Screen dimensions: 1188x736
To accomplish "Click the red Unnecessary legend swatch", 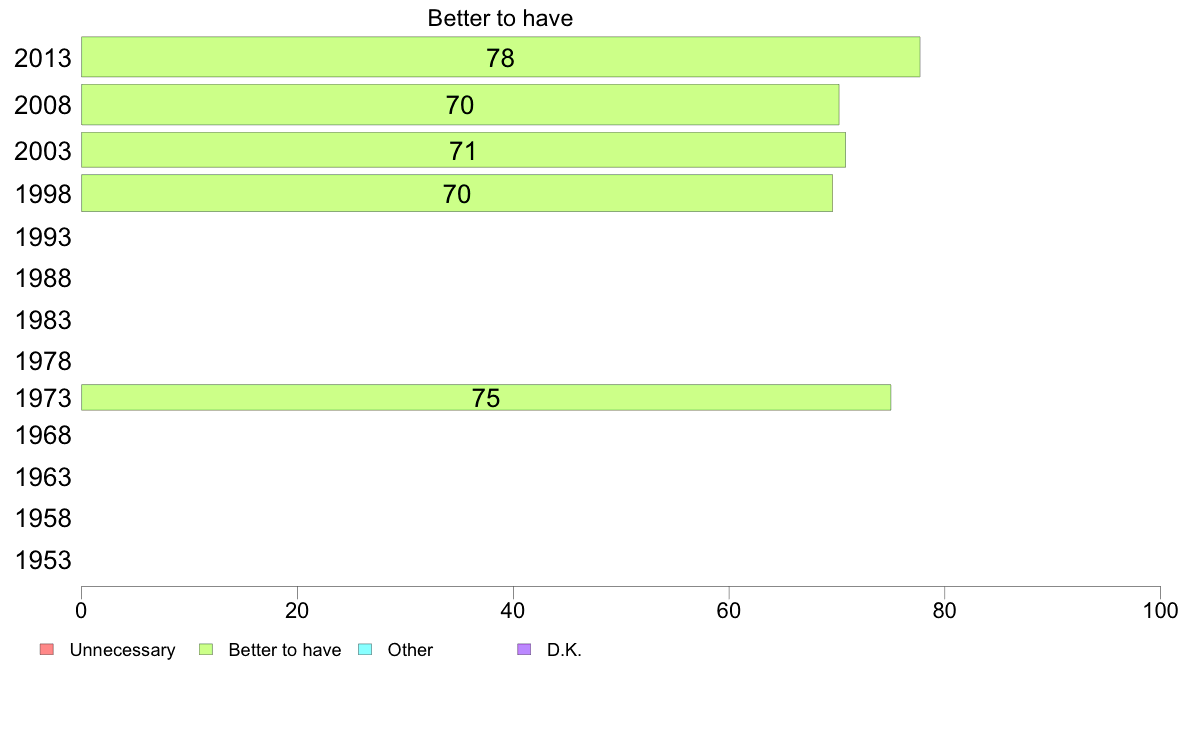I will pyautogui.click(x=47, y=650).
